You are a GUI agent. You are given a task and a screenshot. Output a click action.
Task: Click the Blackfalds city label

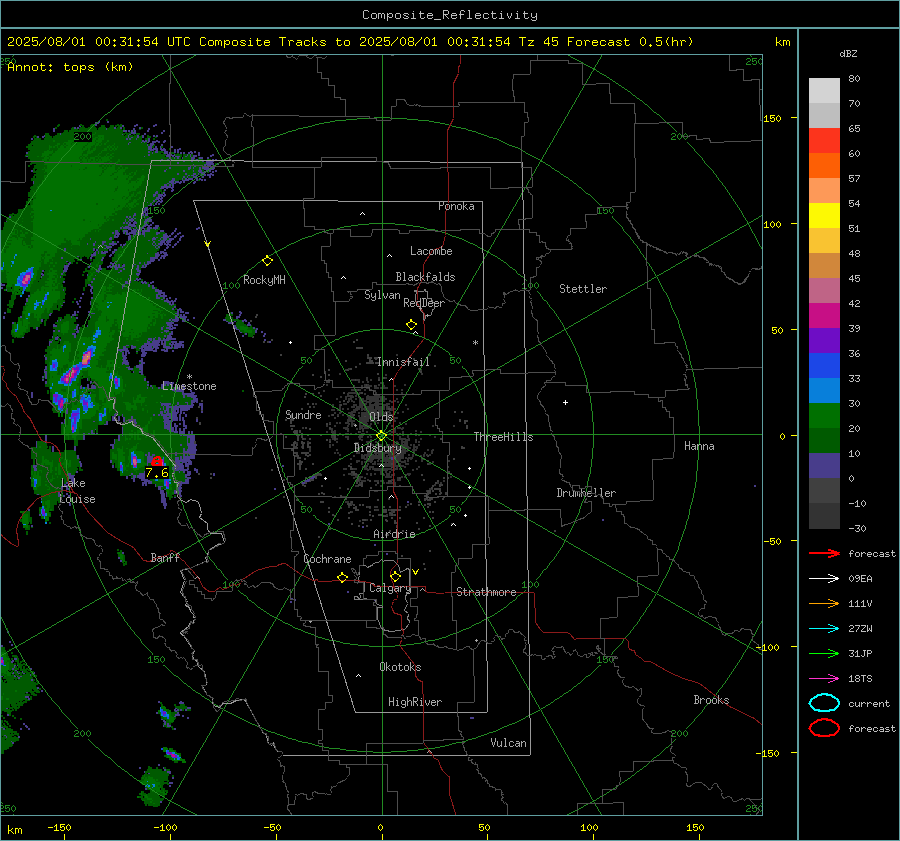[x=425, y=277]
